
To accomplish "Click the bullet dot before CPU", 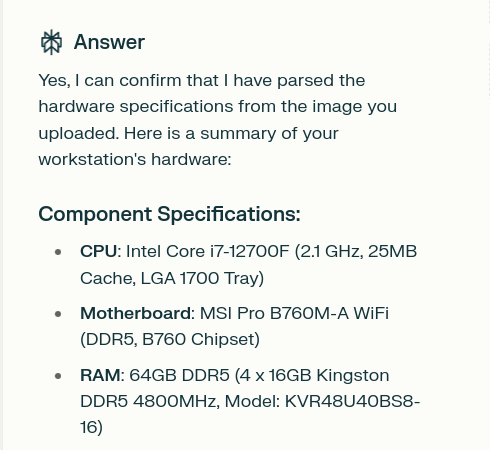I will 58,252.
